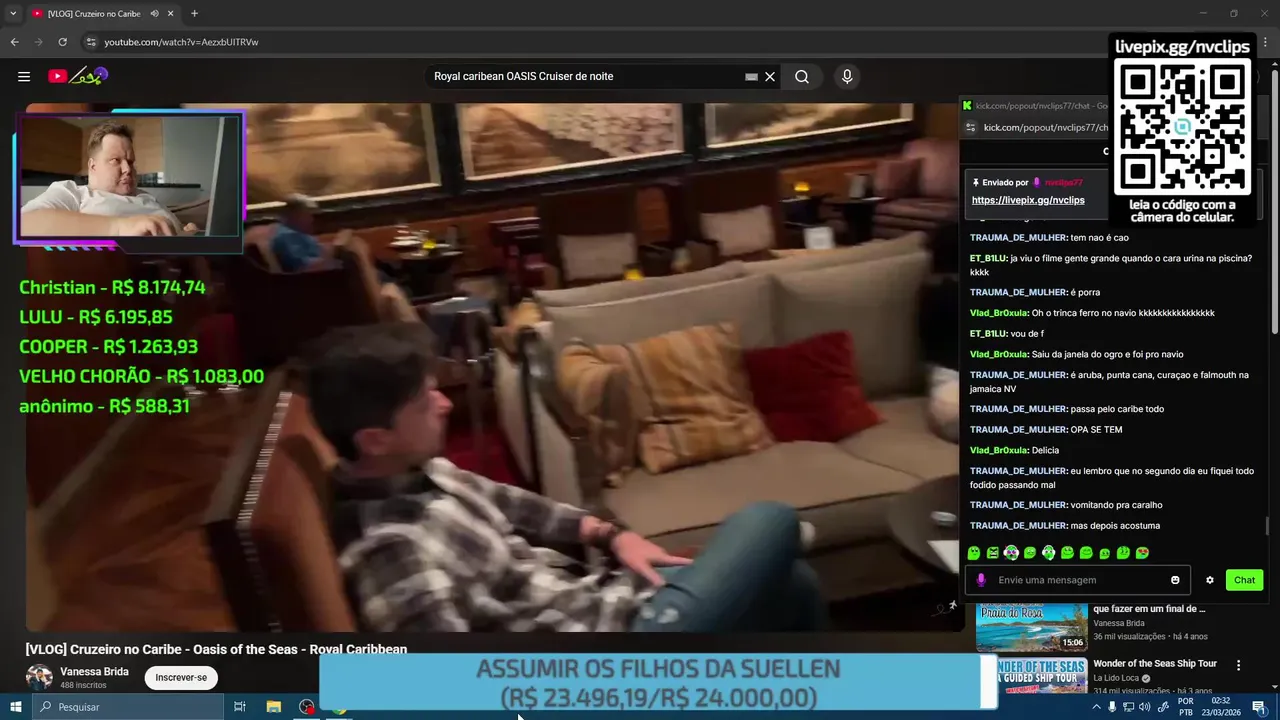Open the video title Cruzeiro no Caribe
1280x720 pixels.
[x=216, y=649]
